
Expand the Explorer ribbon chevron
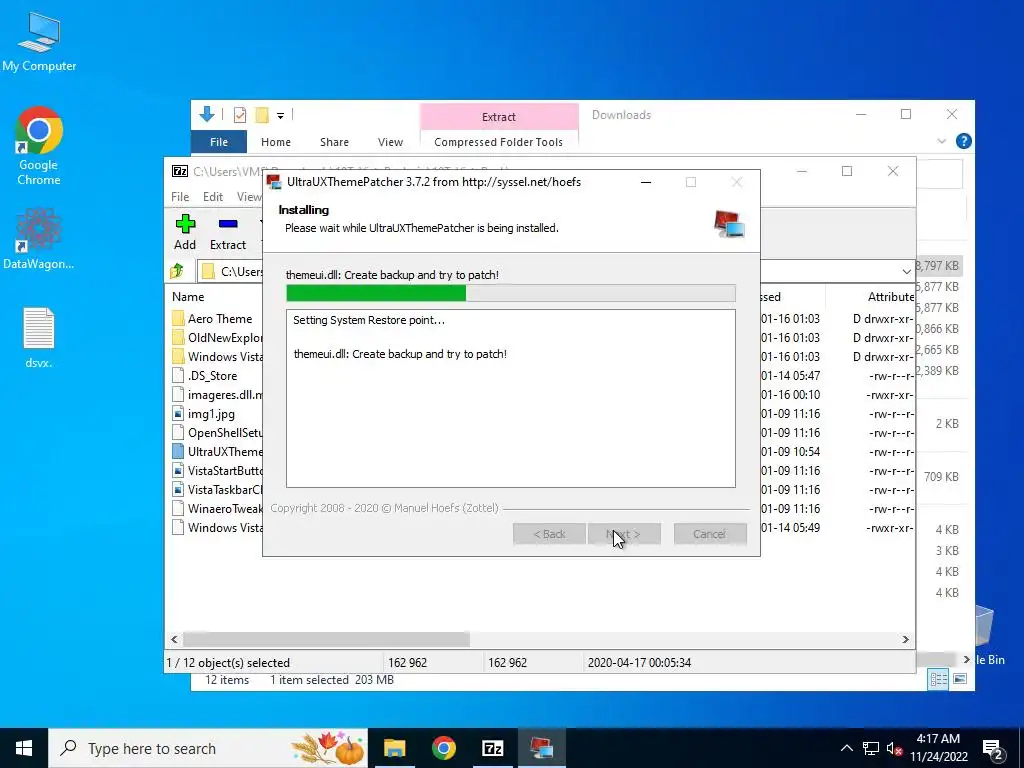pos(941,141)
